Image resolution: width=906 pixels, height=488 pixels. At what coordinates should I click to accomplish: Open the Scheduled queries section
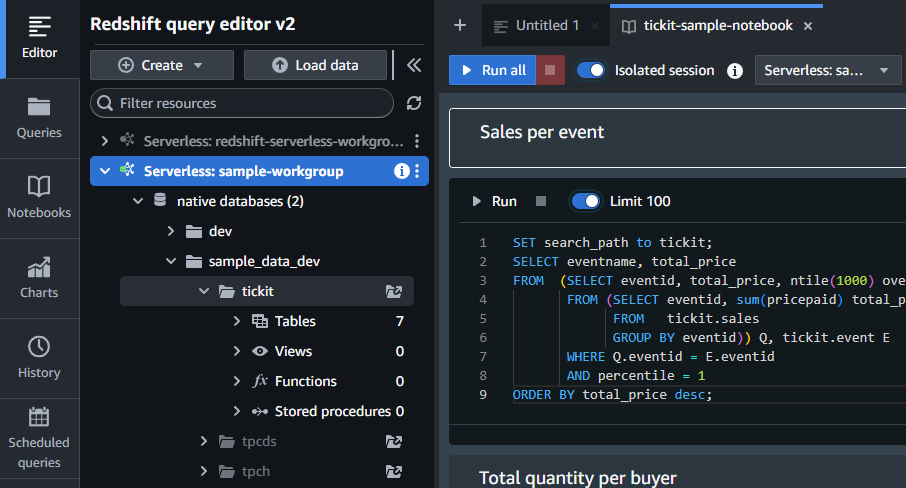pyautogui.click(x=39, y=438)
